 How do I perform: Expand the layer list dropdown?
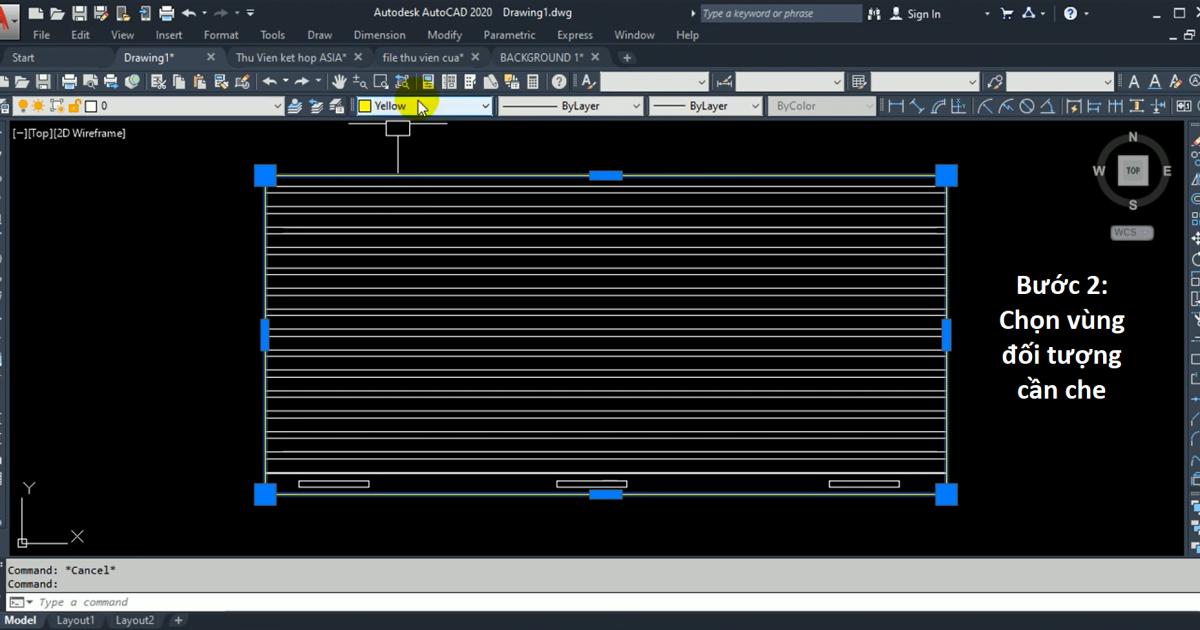pos(278,106)
